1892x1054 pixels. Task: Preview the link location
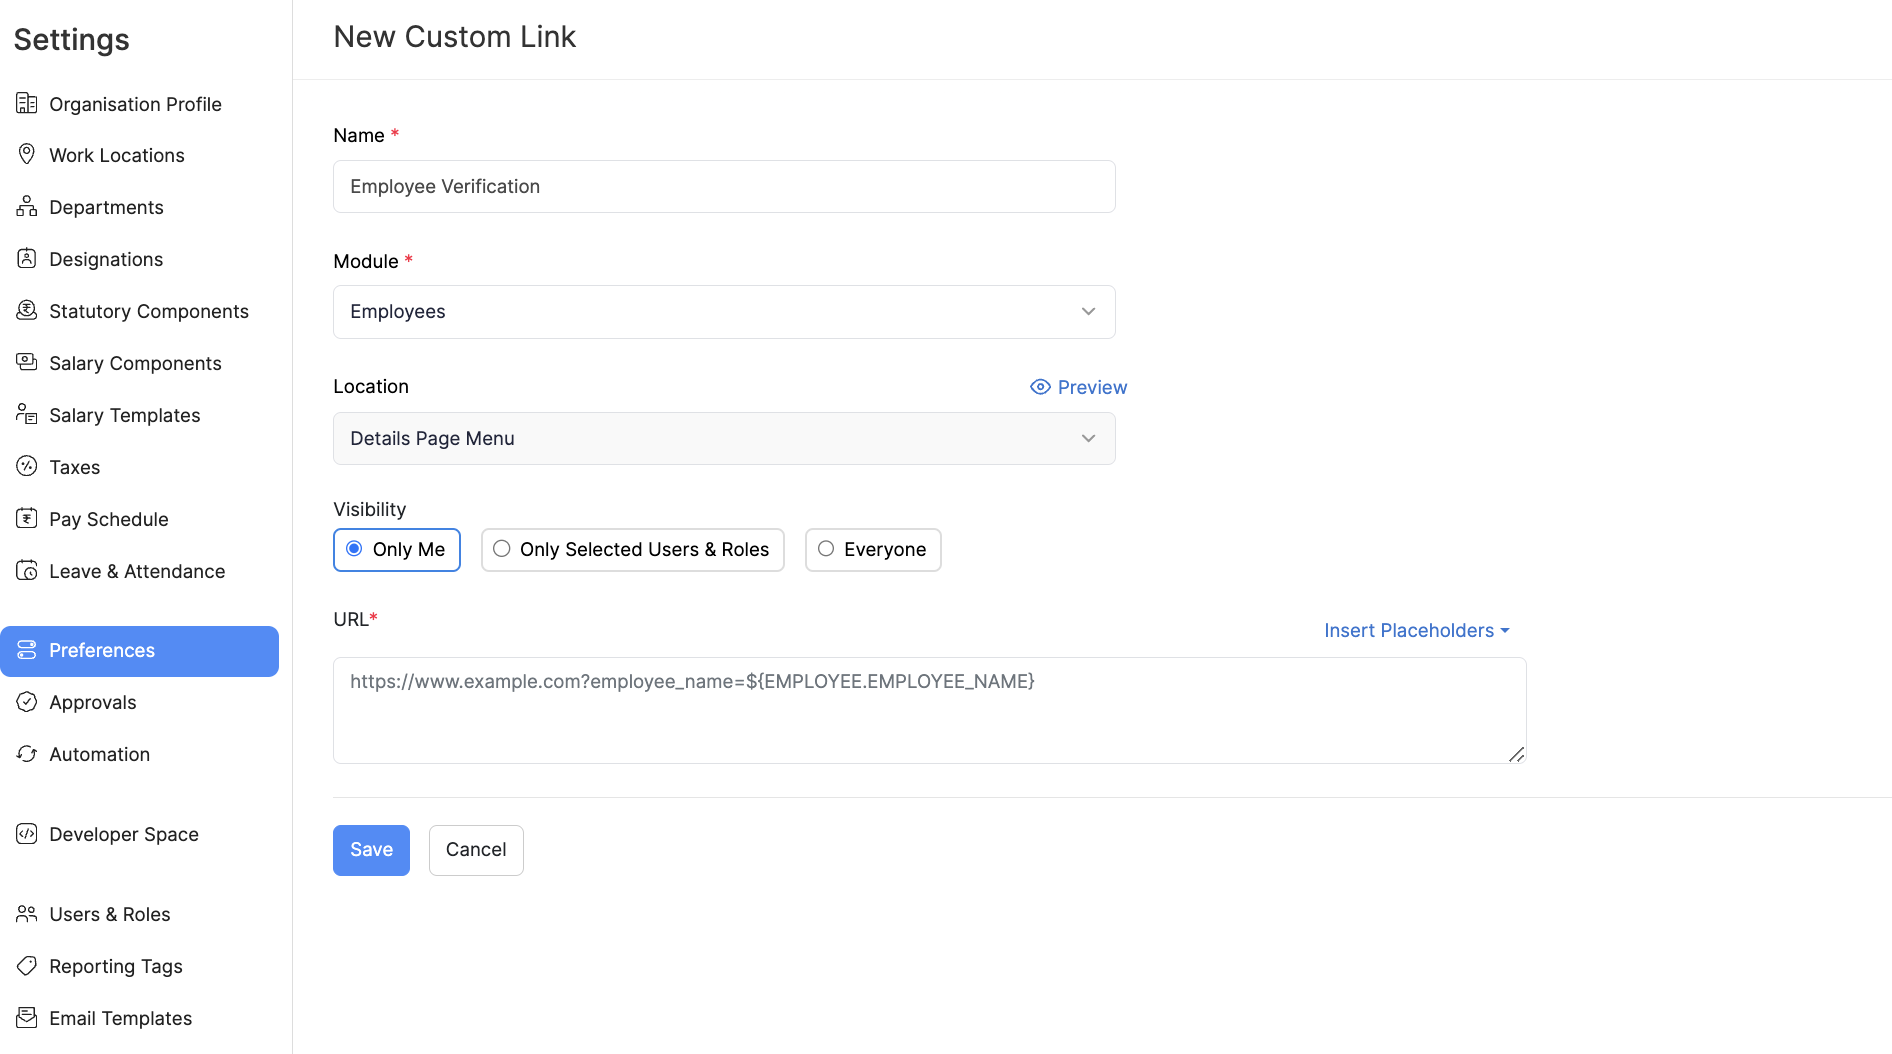click(1078, 387)
